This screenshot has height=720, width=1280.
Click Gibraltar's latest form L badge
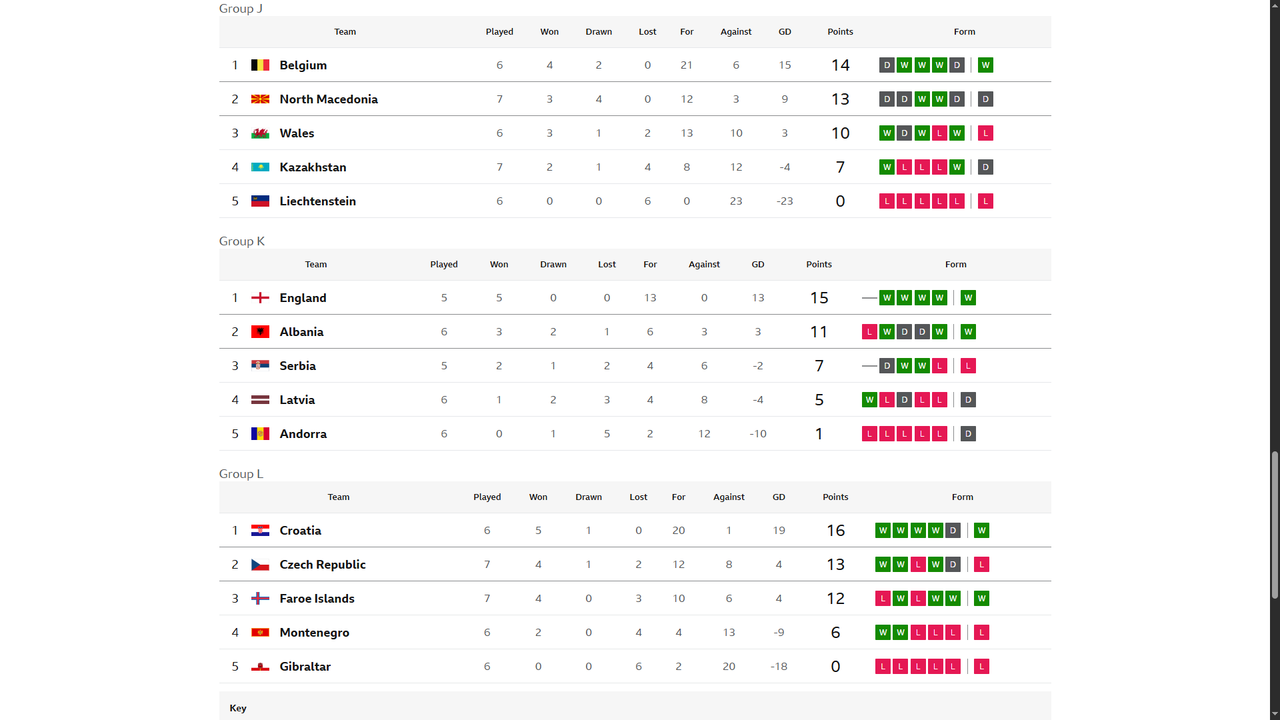click(982, 667)
